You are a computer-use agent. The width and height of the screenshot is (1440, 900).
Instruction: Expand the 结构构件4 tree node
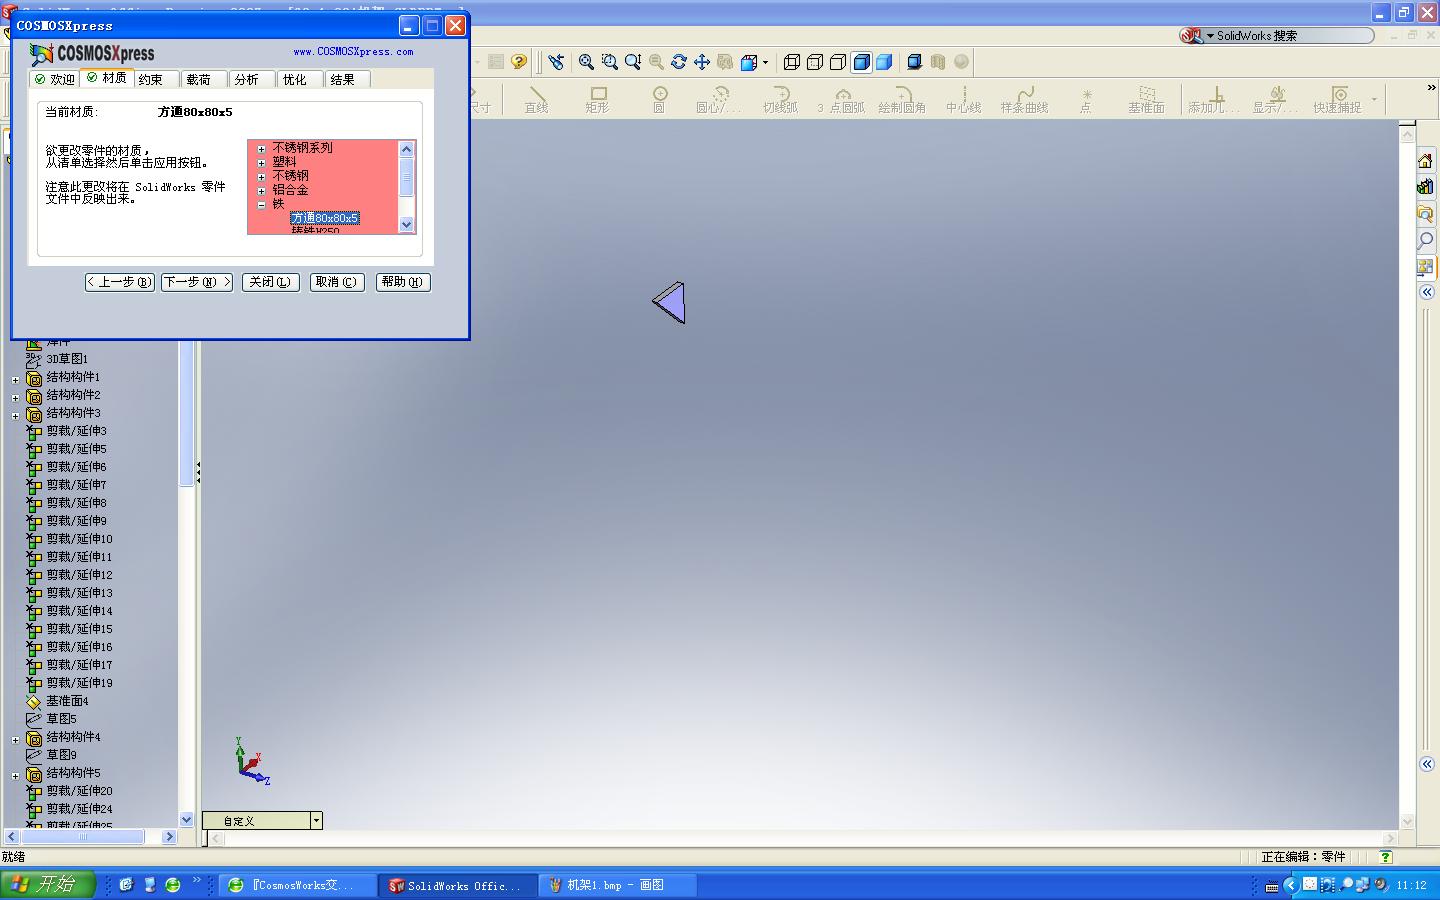[15, 740]
